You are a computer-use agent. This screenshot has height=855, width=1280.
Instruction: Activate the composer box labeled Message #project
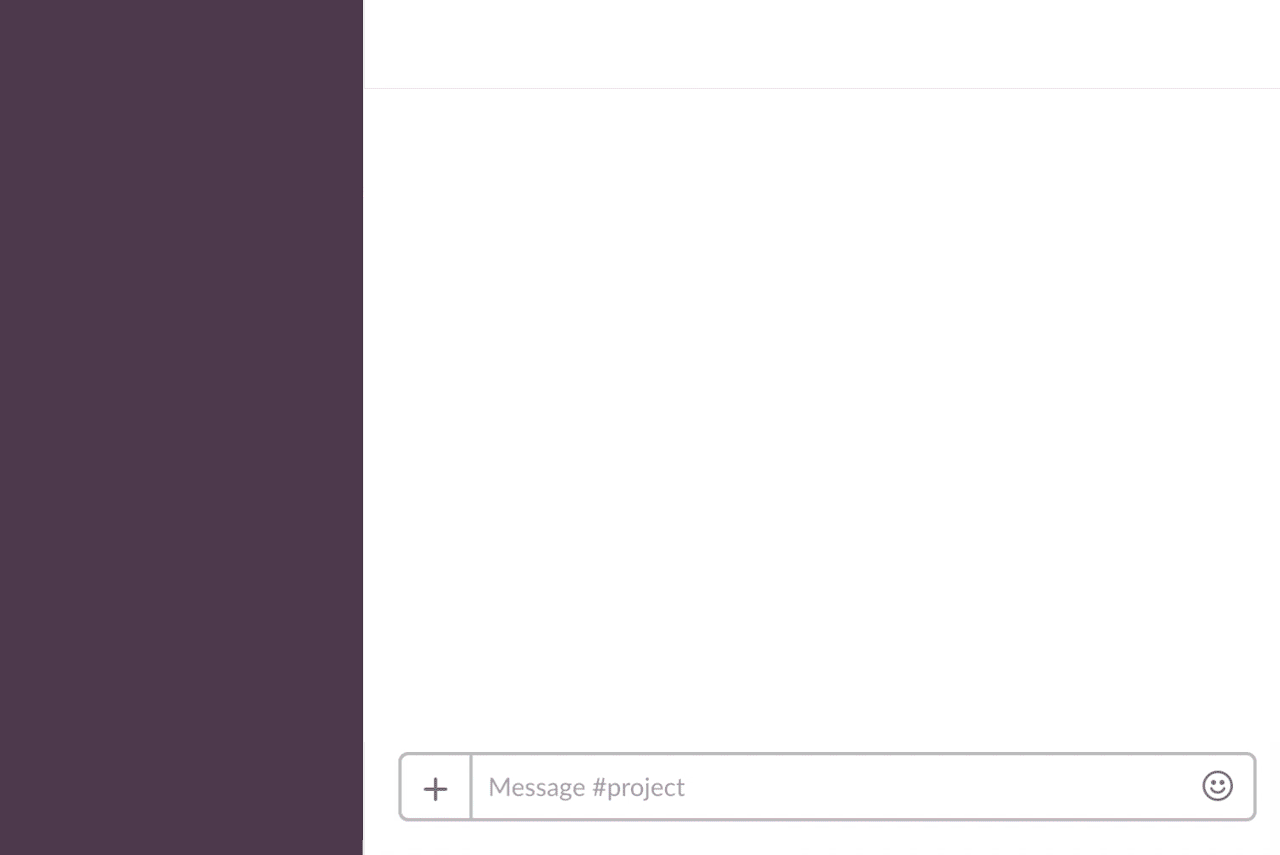click(835, 787)
